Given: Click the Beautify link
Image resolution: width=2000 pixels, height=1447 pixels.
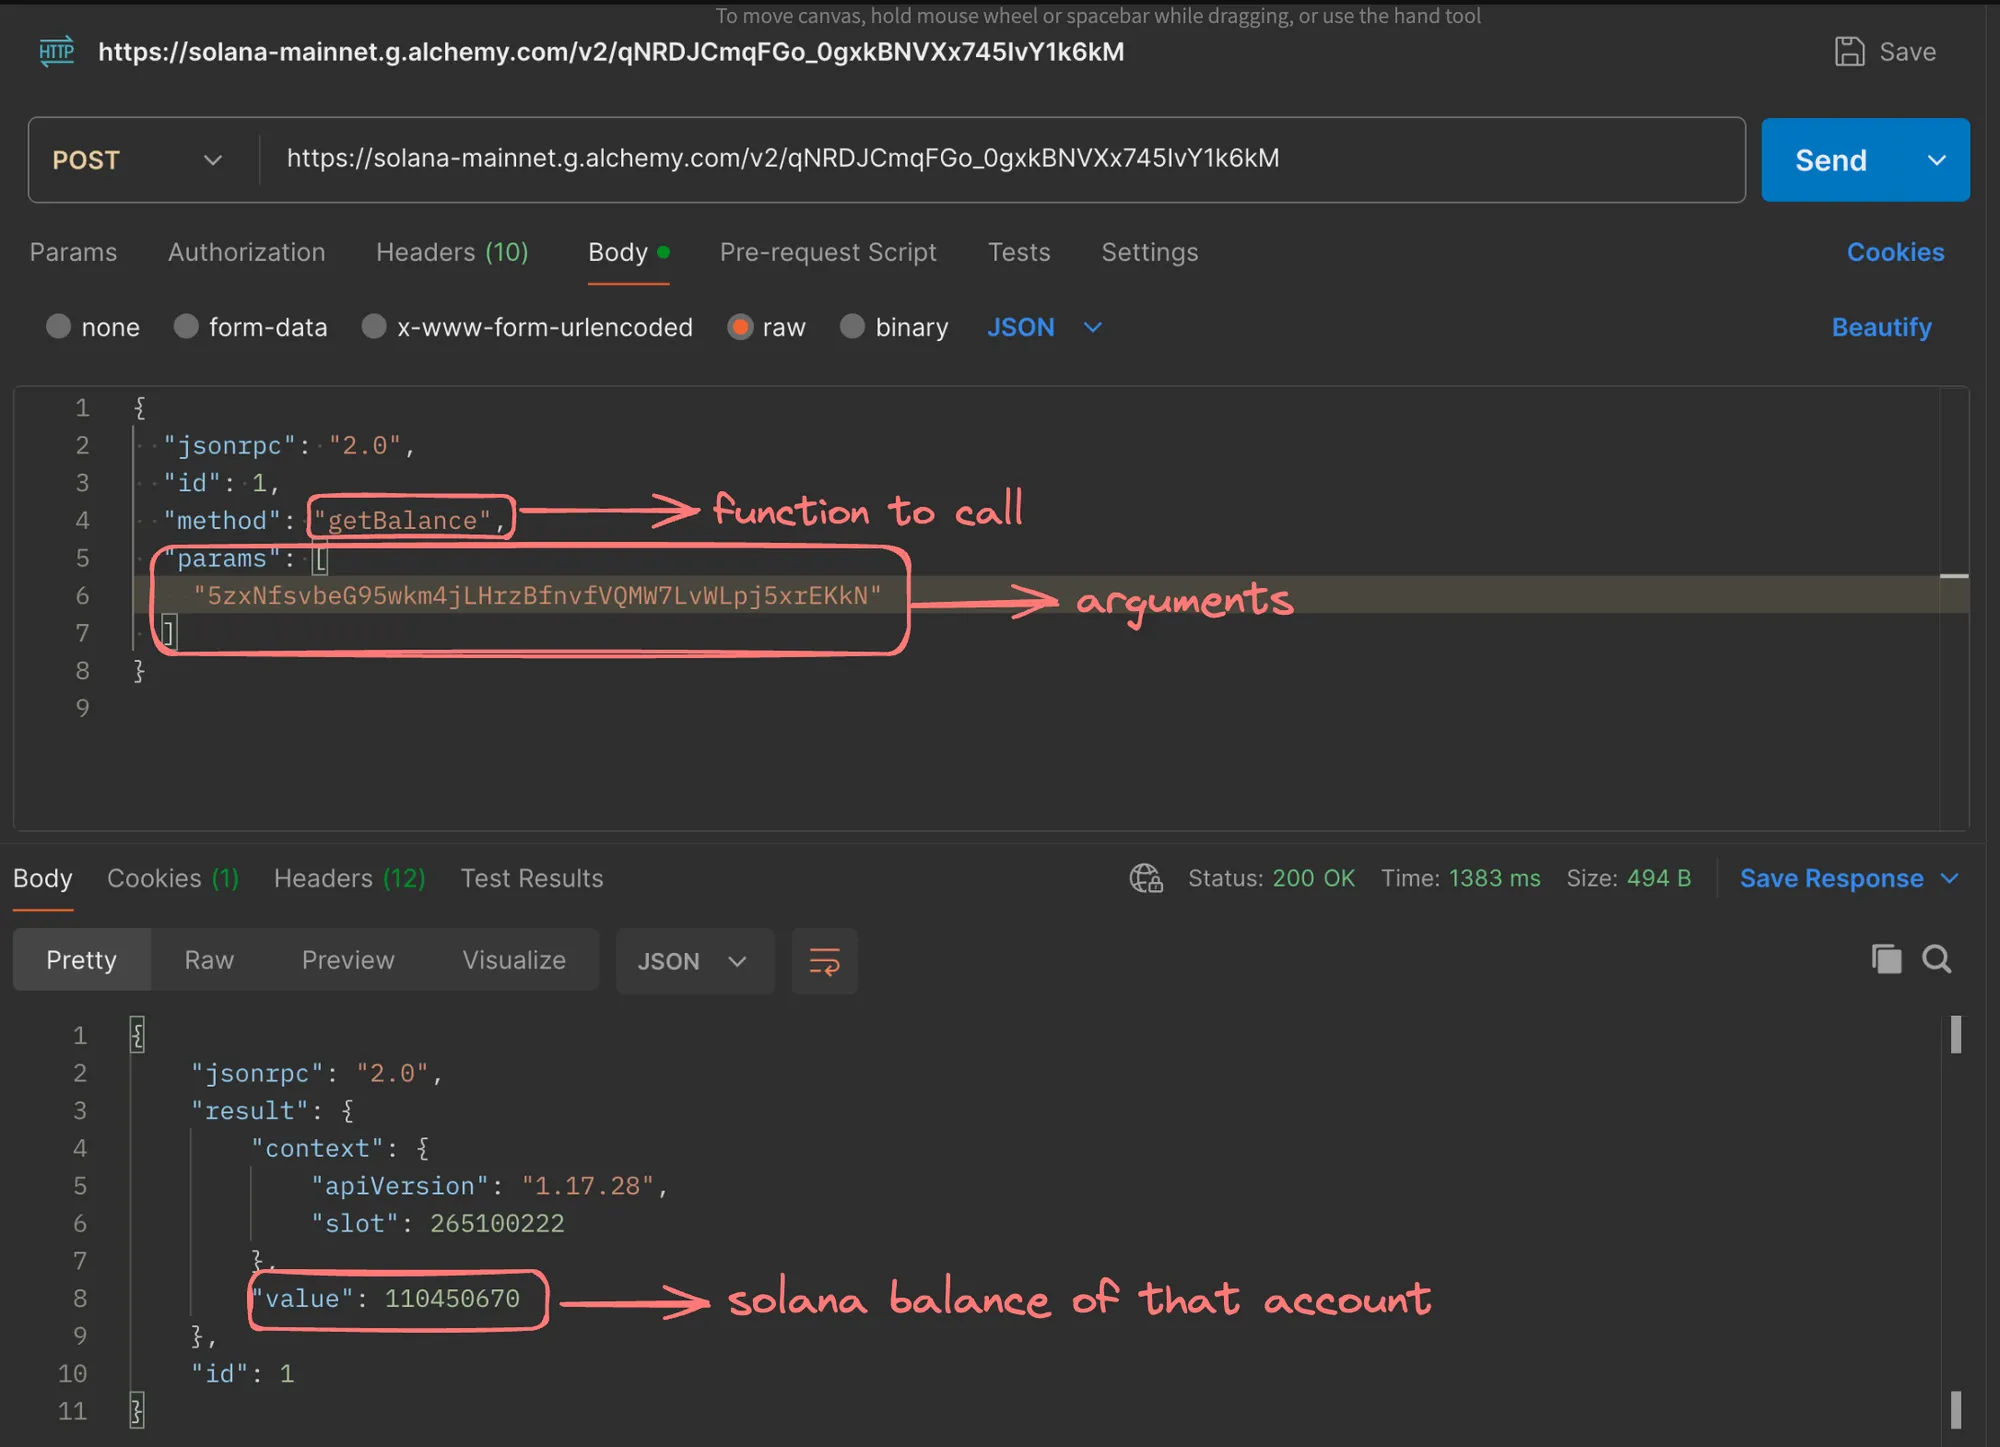Looking at the screenshot, I should (1880, 327).
